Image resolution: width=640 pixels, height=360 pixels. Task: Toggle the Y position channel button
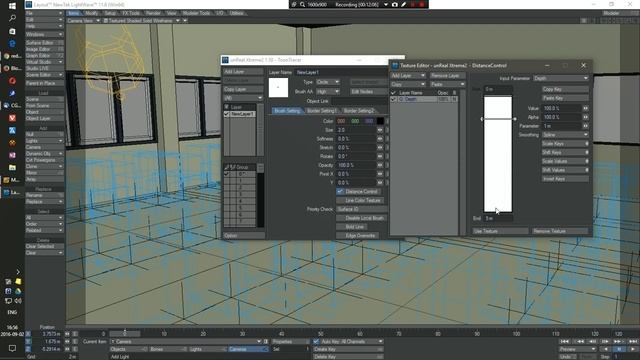28,342
